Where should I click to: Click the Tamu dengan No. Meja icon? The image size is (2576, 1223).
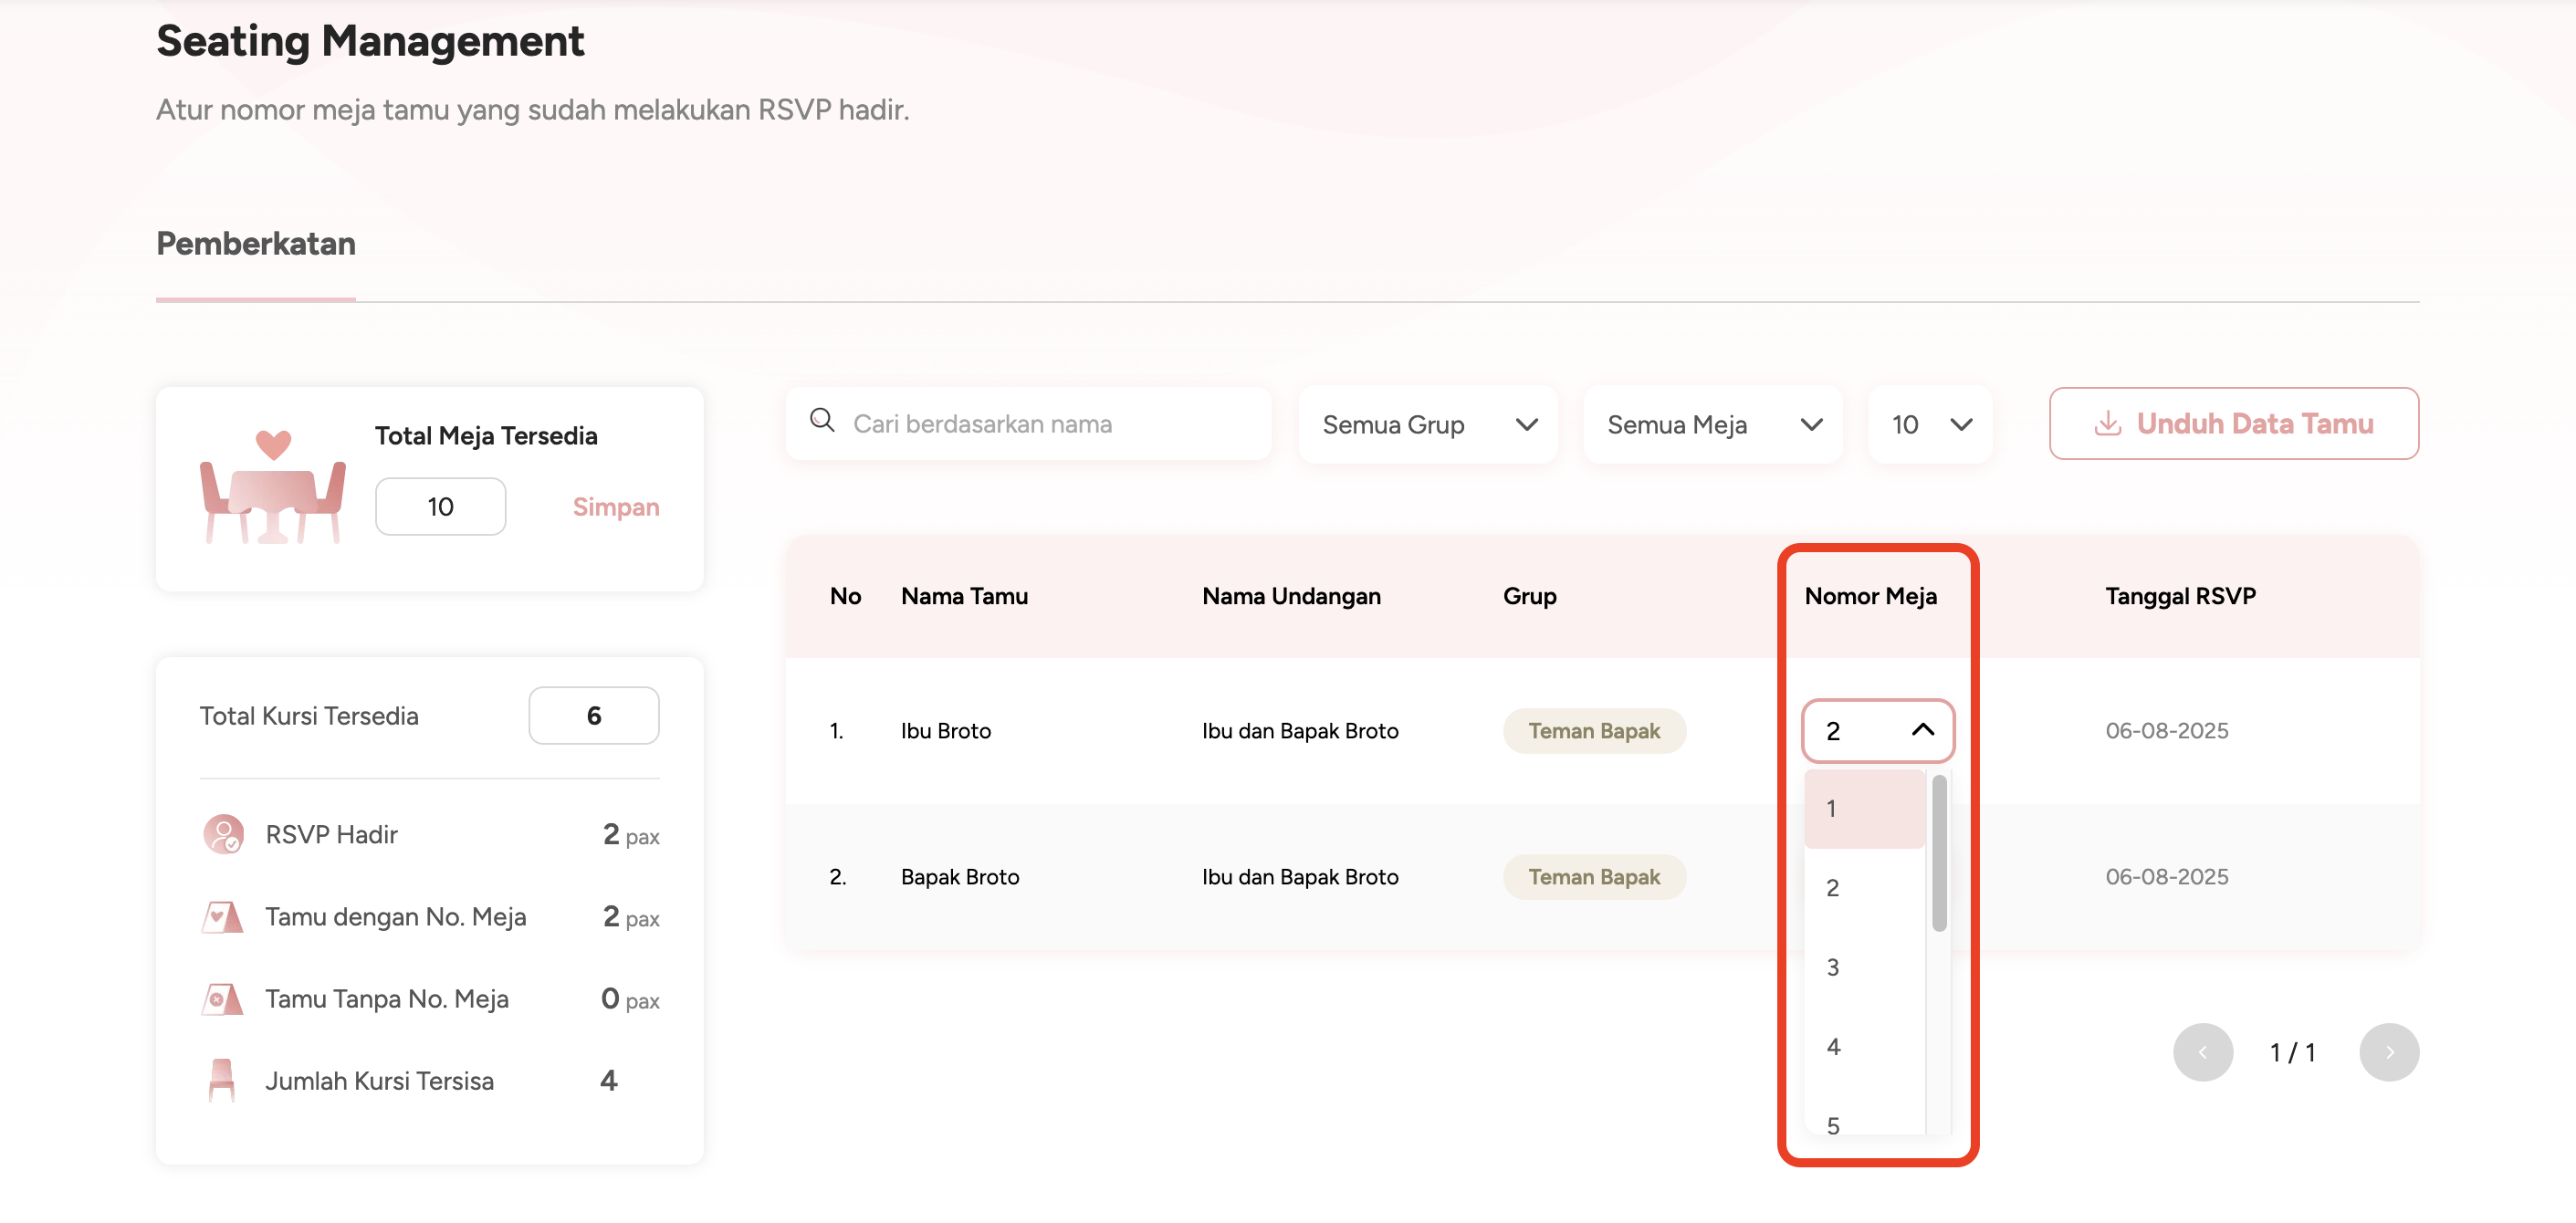click(222, 916)
